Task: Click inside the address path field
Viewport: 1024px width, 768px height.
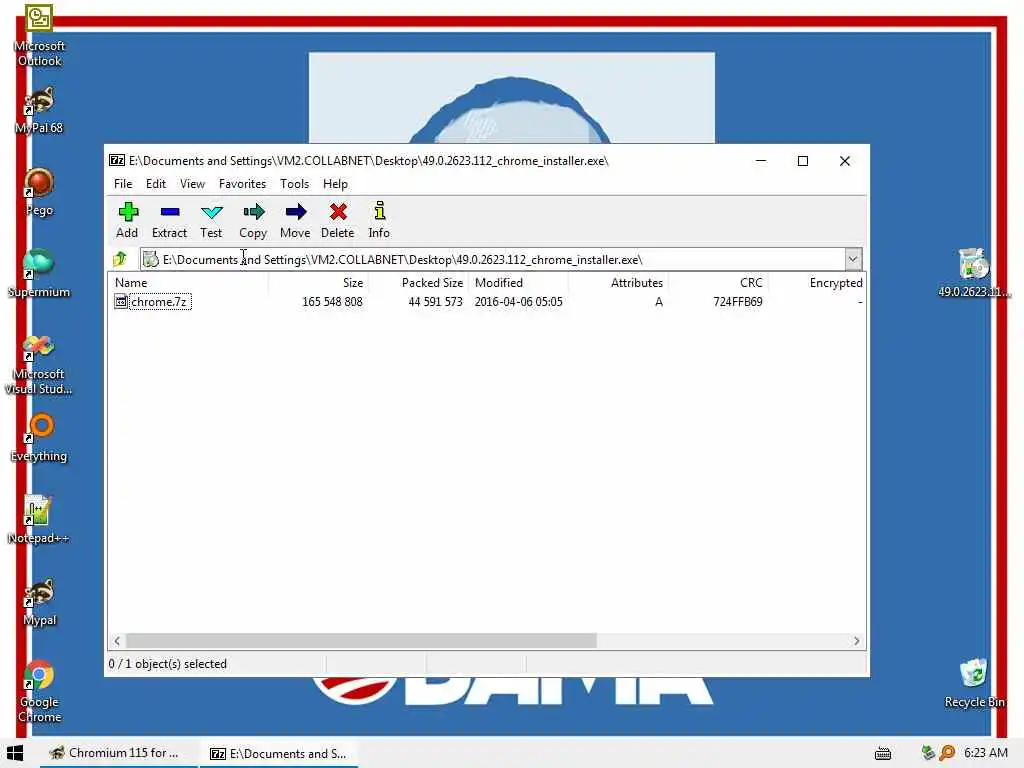Action: [491, 259]
